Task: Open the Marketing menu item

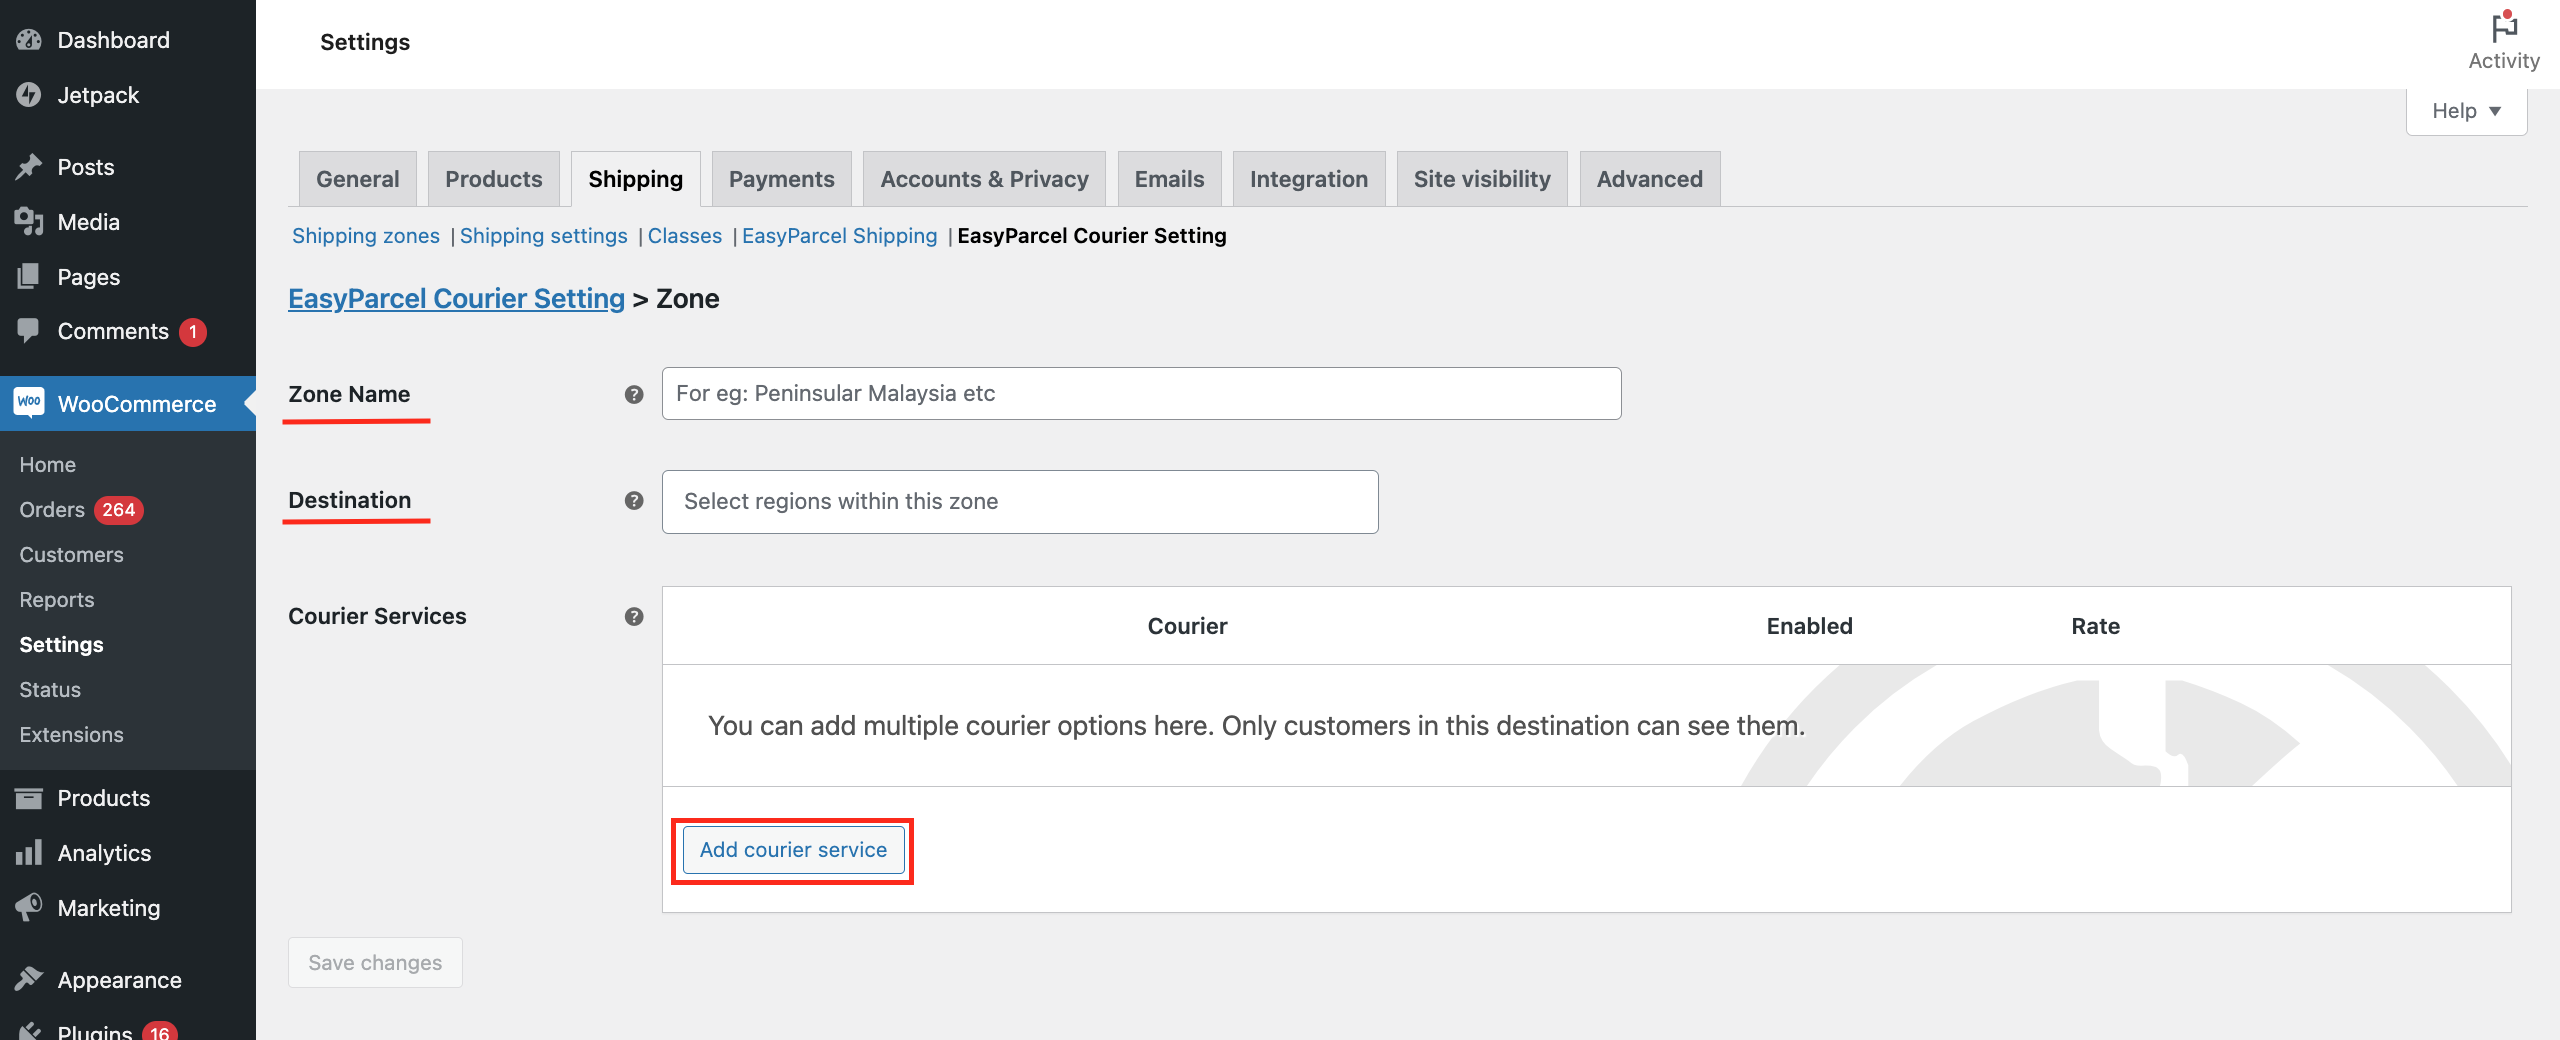Action: point(128,908)
